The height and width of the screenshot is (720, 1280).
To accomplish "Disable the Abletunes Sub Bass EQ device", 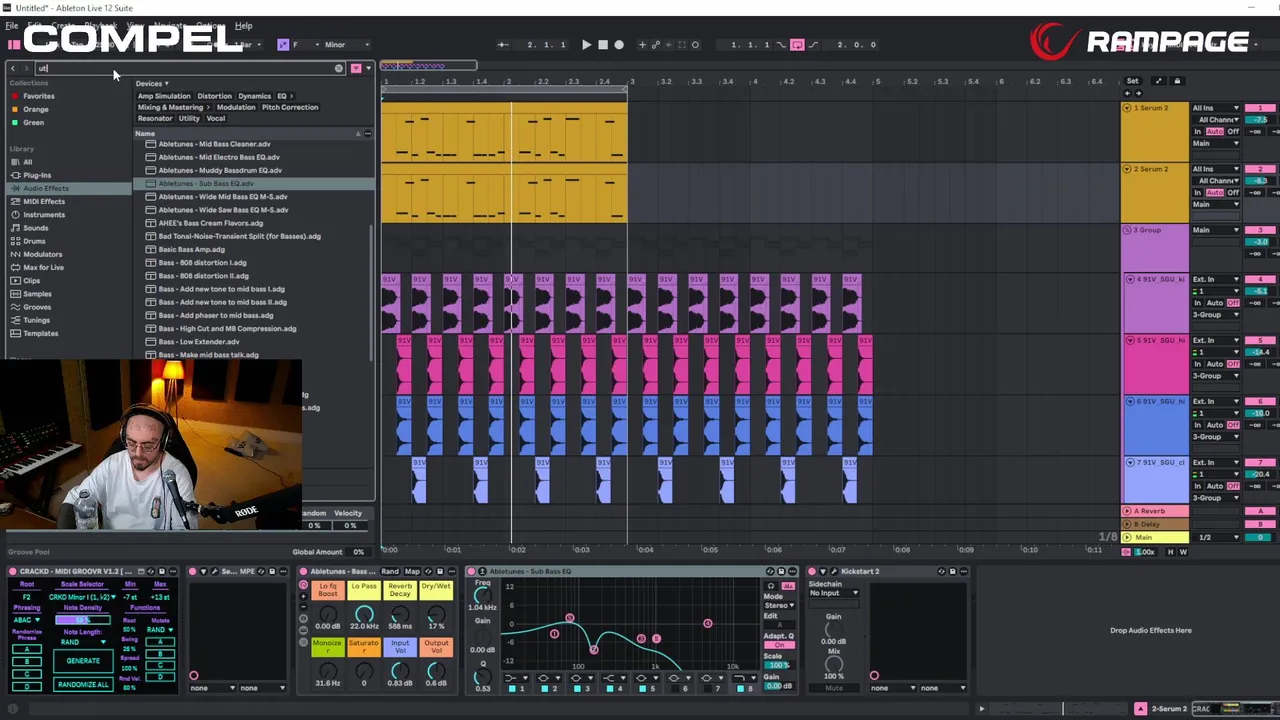I will 471,572.
